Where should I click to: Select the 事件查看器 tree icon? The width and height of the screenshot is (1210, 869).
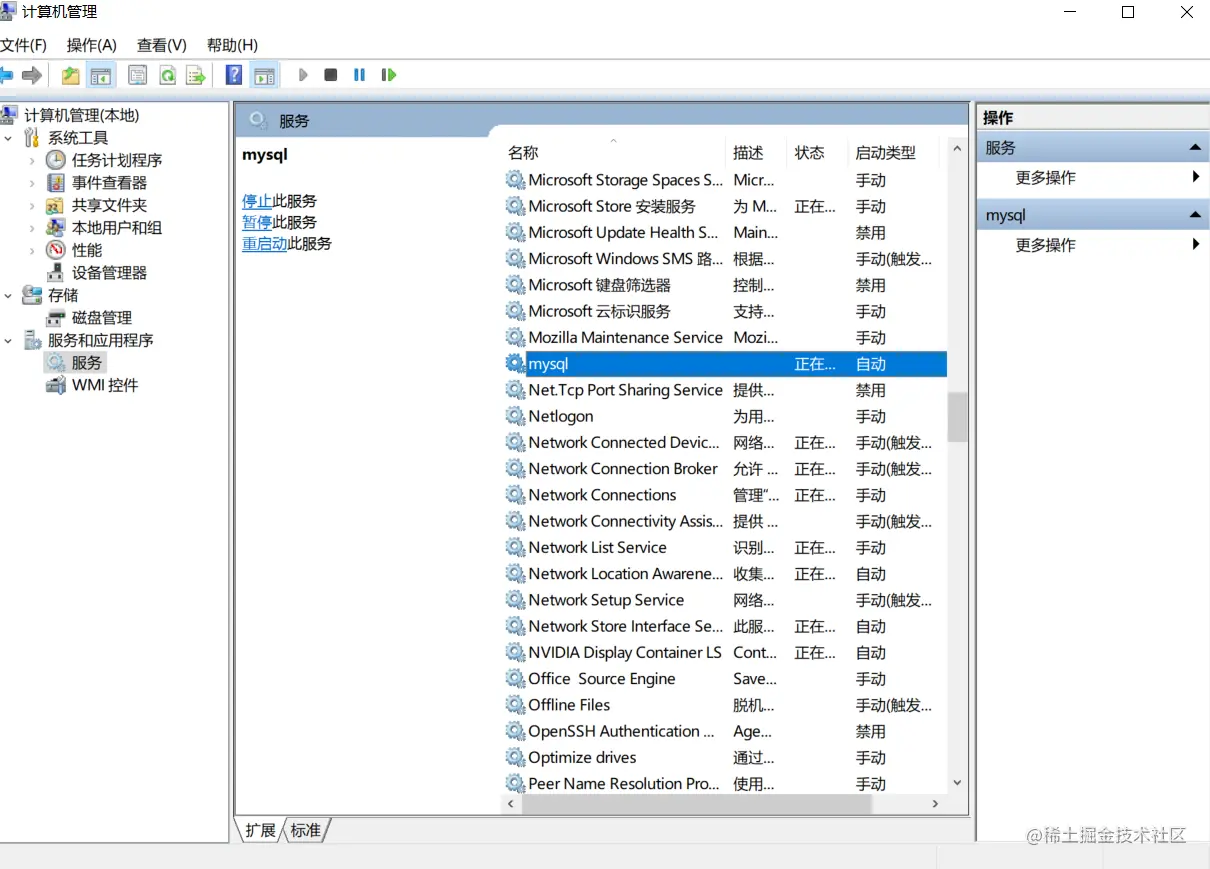coord(56,183)
